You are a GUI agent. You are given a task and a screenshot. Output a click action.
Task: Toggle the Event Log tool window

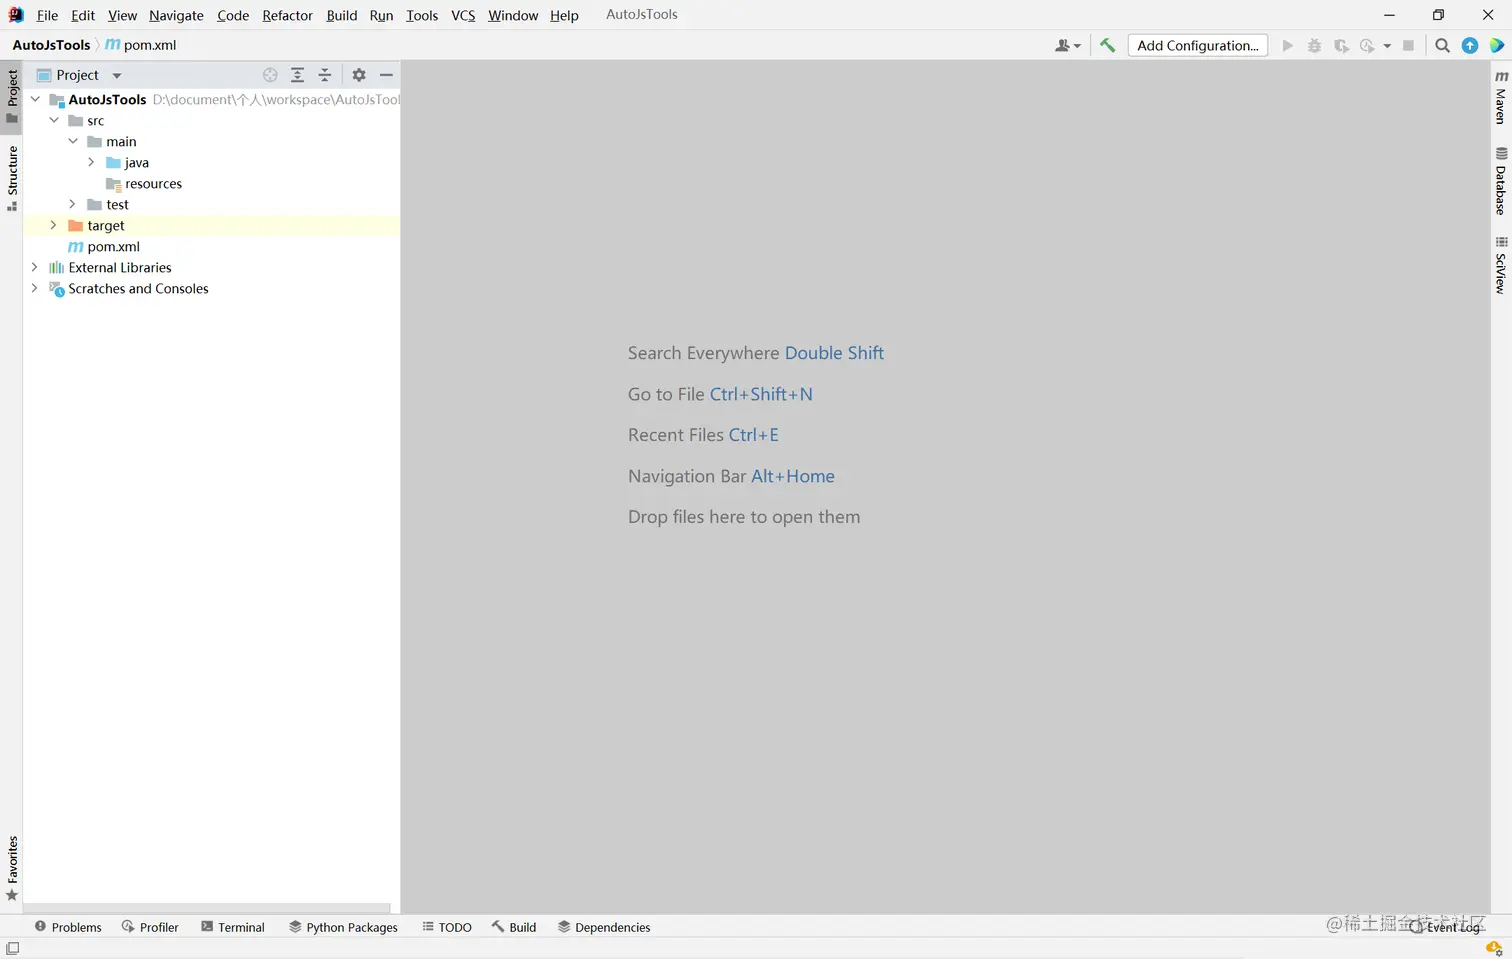1445,927
